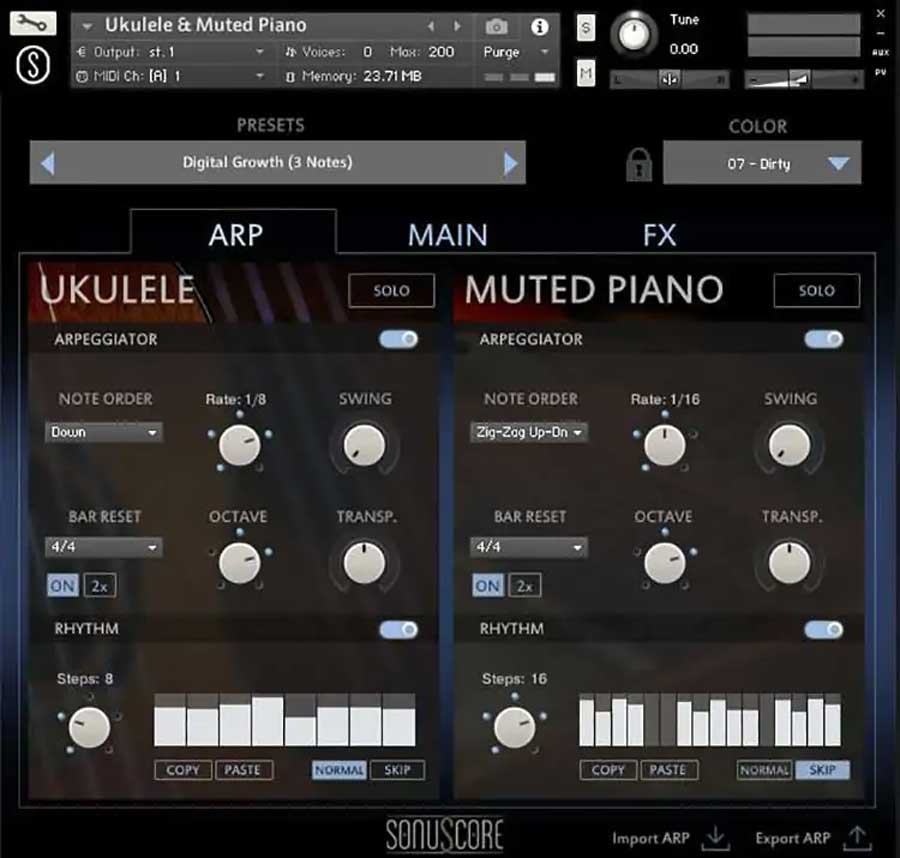900x858 pixels.
Task: Toggle the color lock padlock icon
Action: [638, 165]
